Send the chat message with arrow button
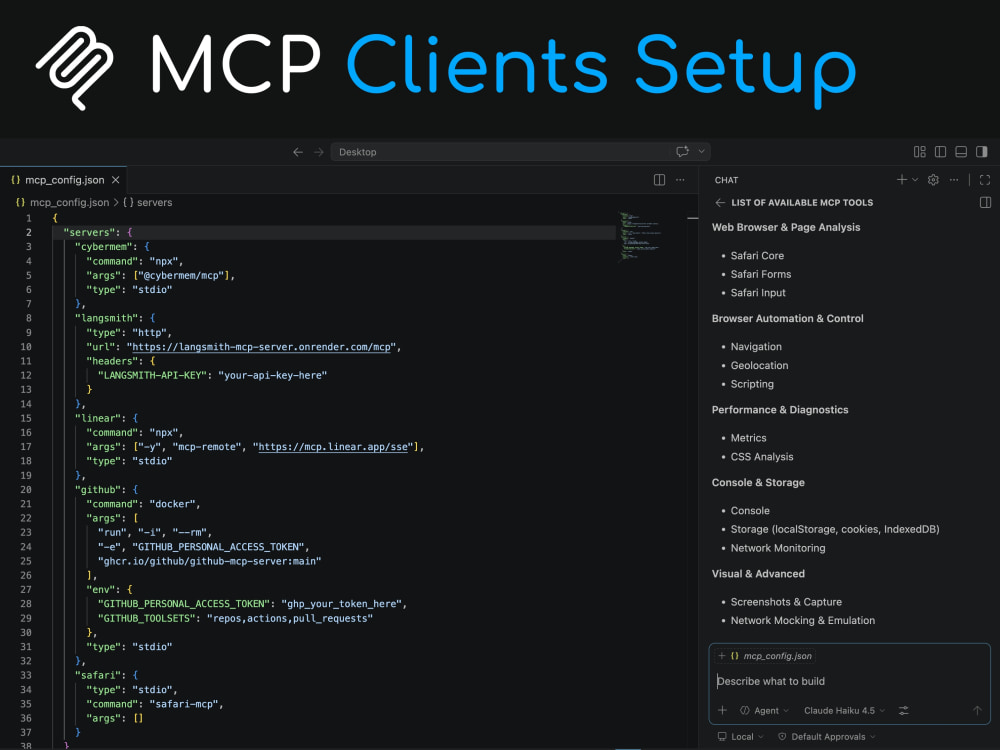Screen dimensions: 1000x750 click(977, 710)
